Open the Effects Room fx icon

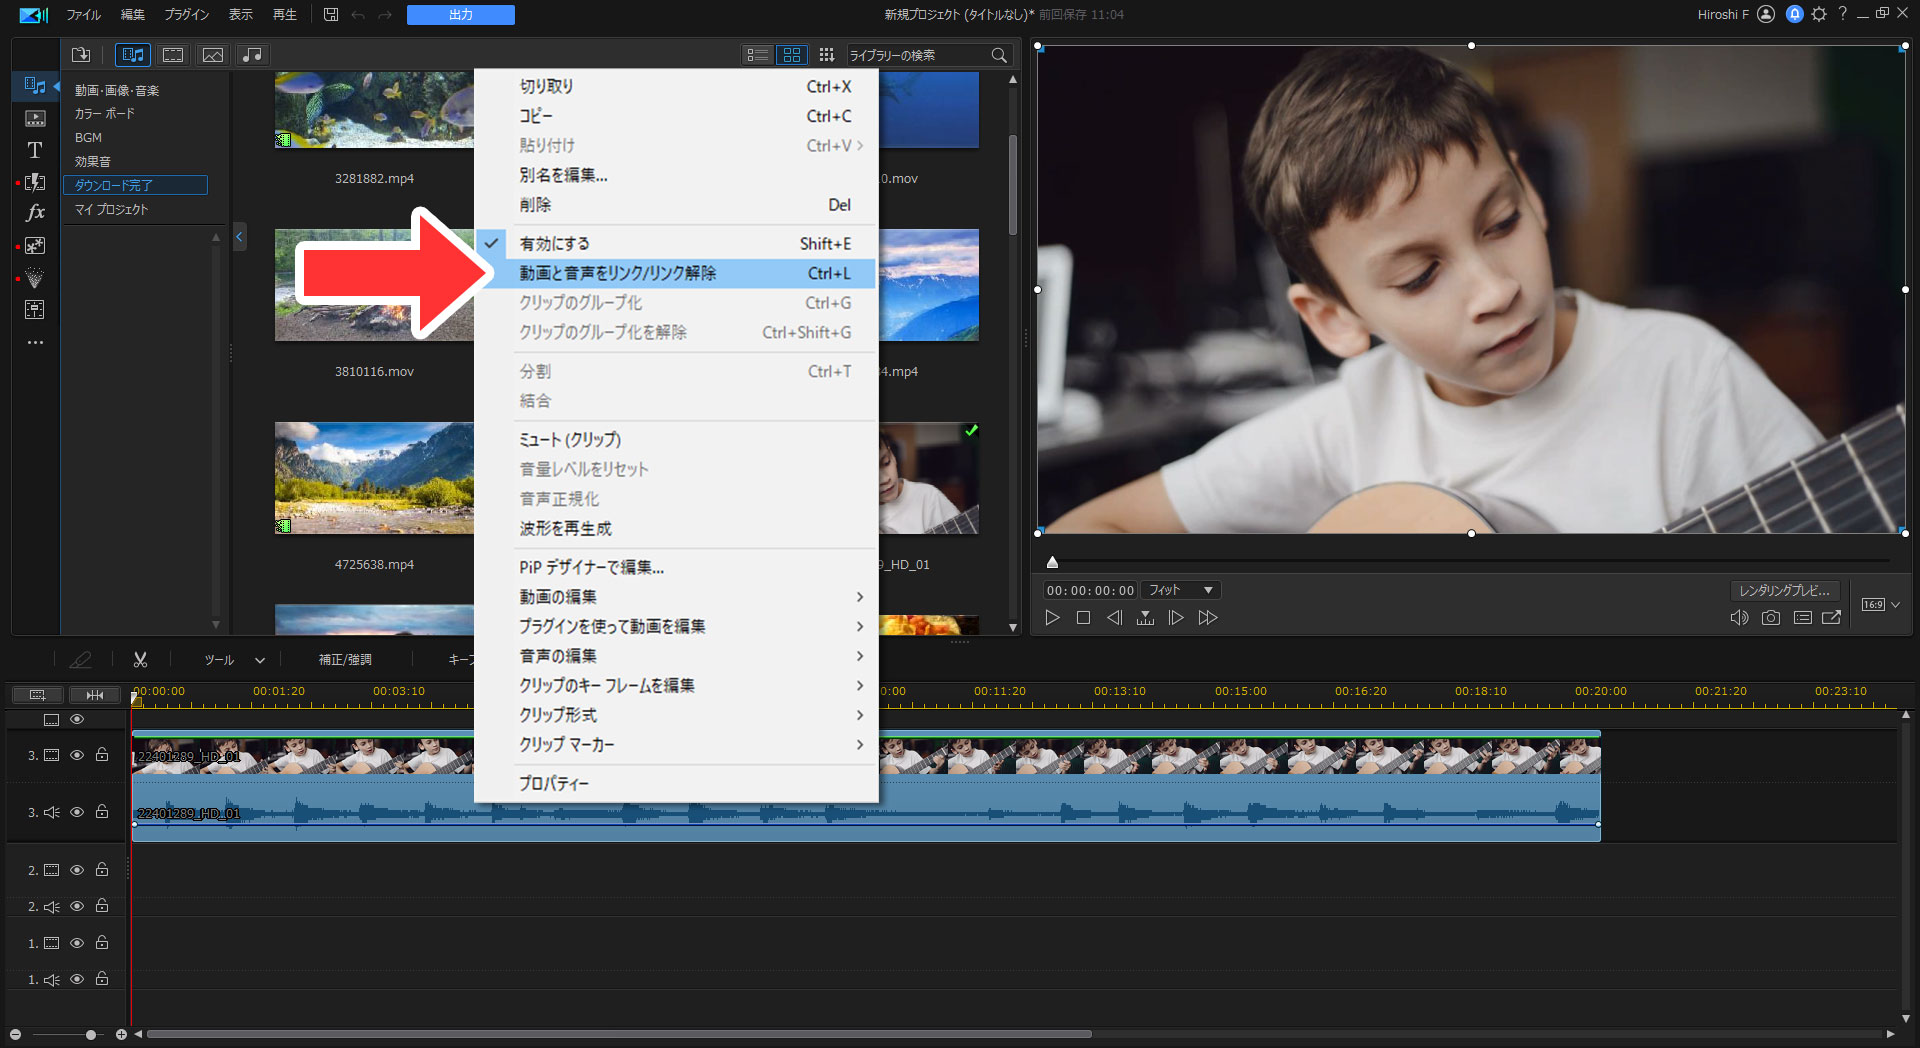[35, 213]
